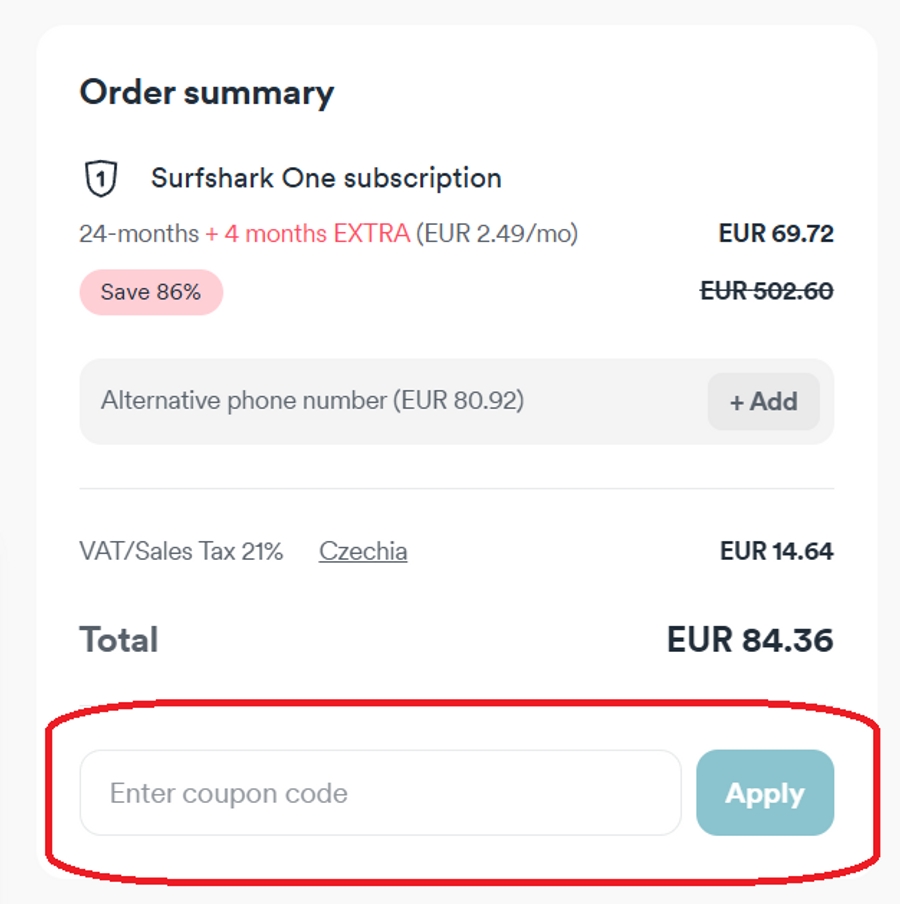
Task: Click the crossed-out EUR 502.60 price
Action: click(767, 291)
